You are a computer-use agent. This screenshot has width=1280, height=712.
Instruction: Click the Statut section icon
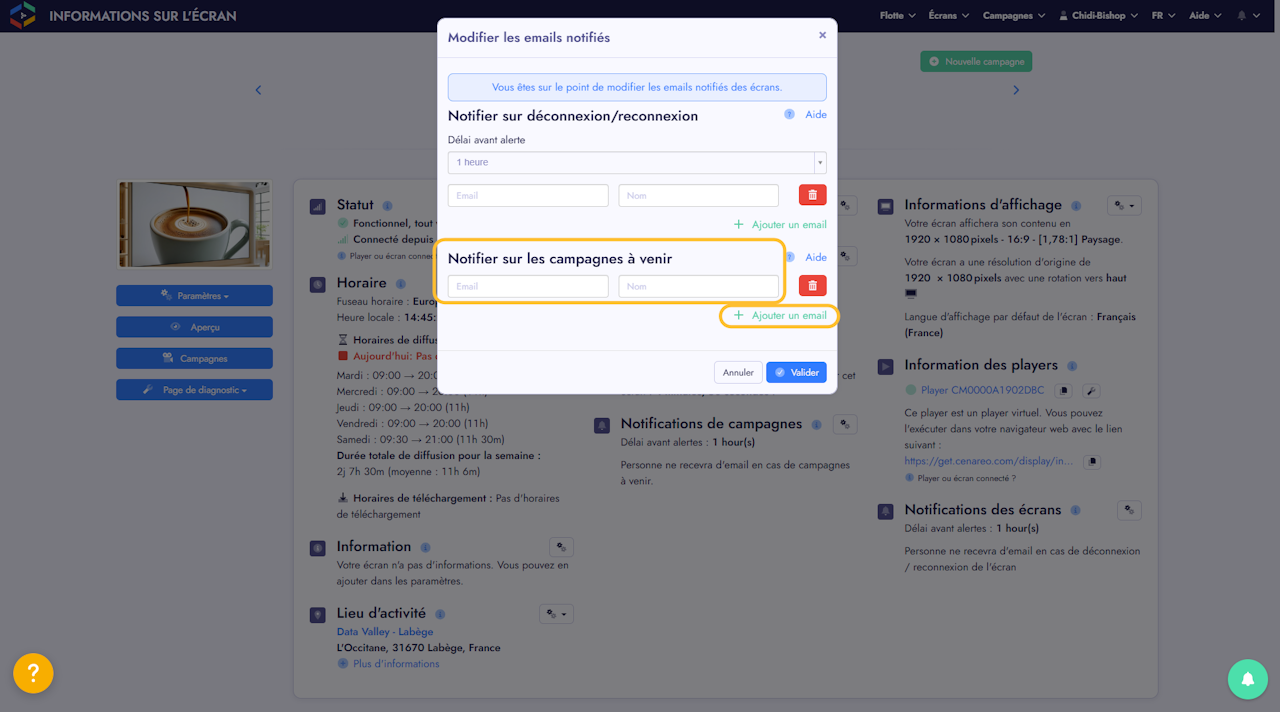pos(318,206)
